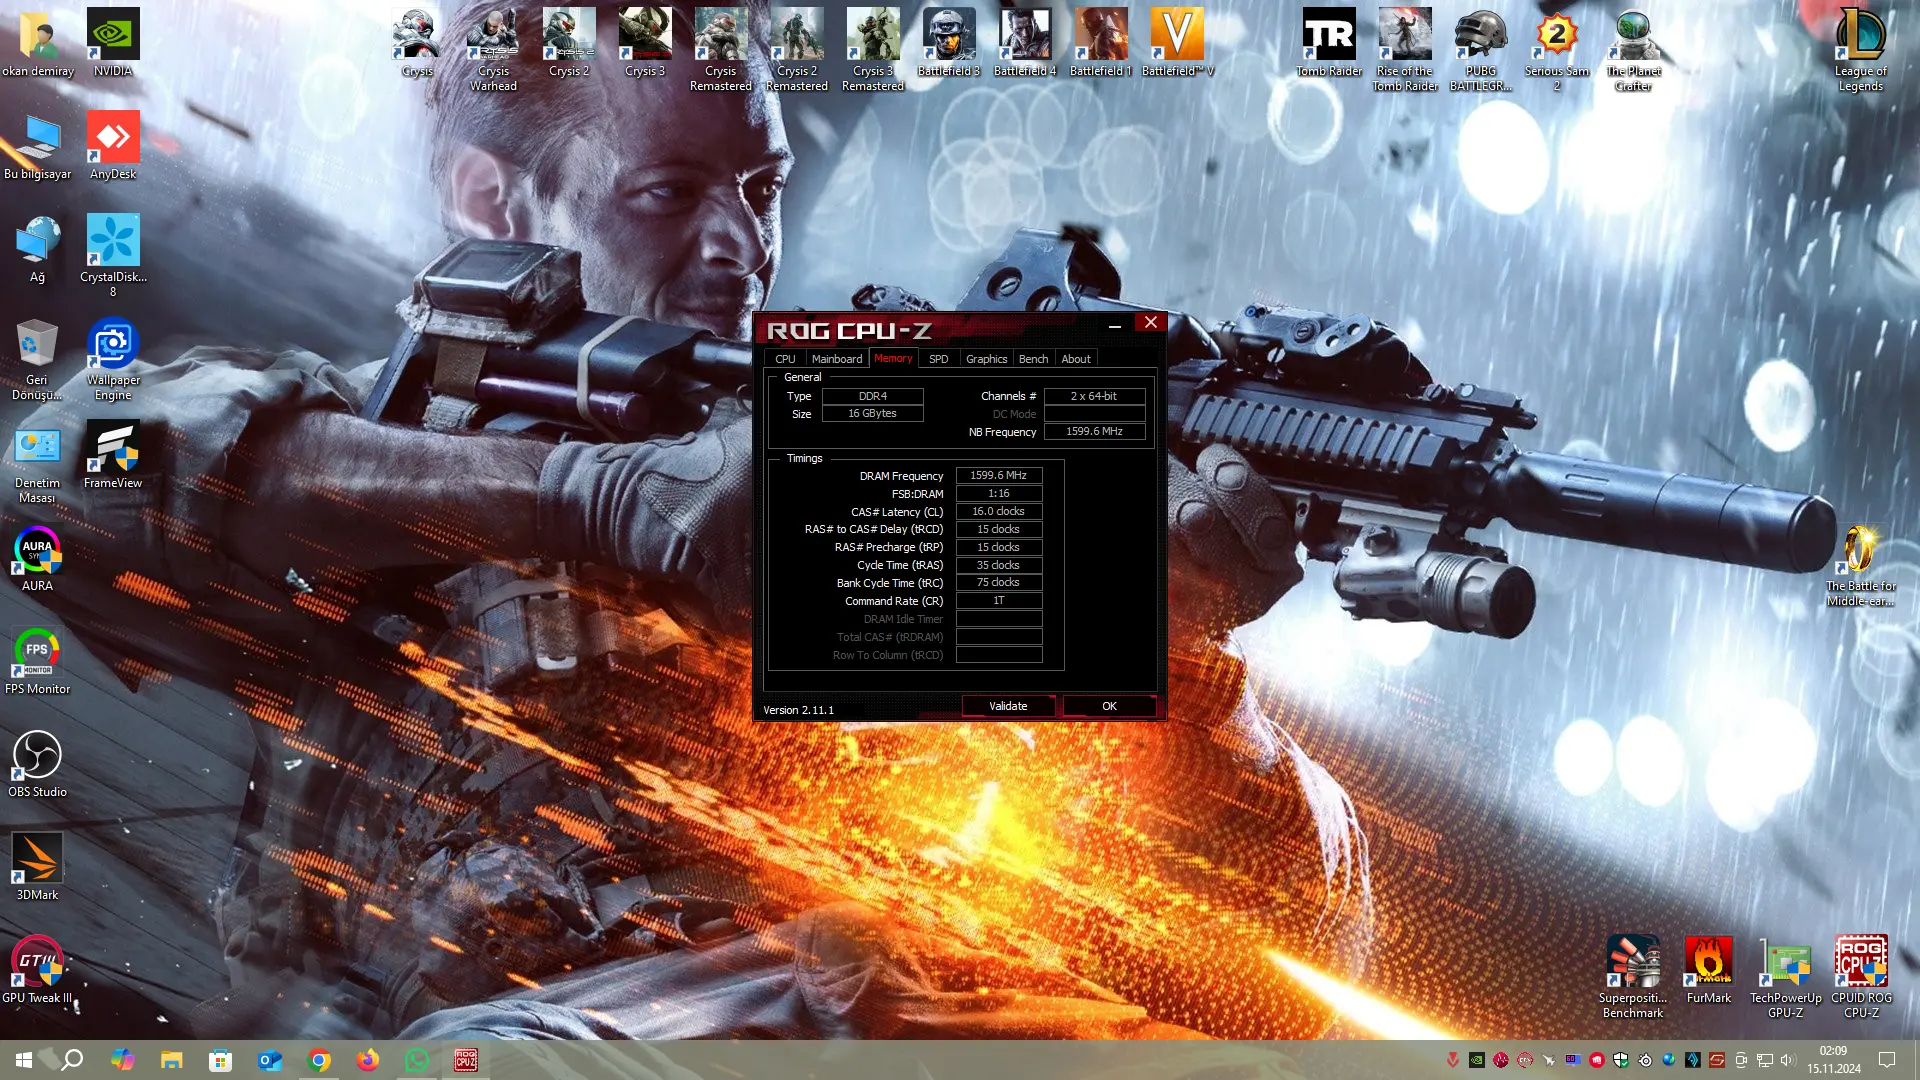Click the DRAM Frequency value field
The height and width of the screenshot is (1080, 1920).
pyautogui.click(x=999, y=476)
